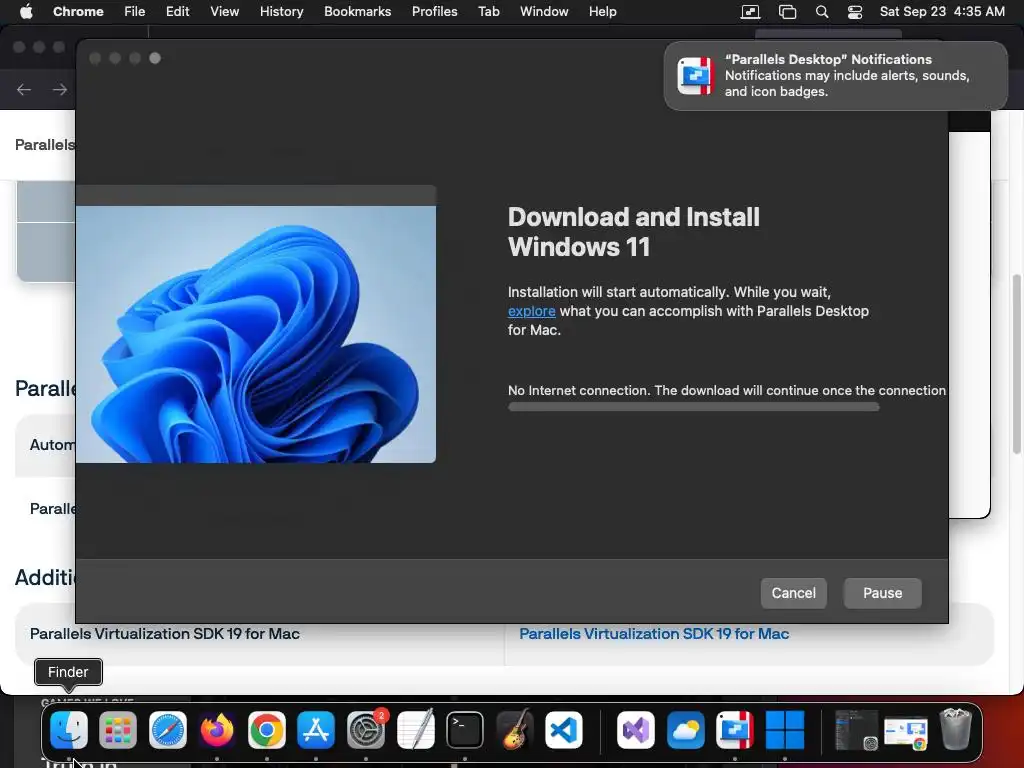Screen dimensions: 1024x768
Task: Click the 'Download and Install Windows 11' heading
Action: tap(633, 232)
